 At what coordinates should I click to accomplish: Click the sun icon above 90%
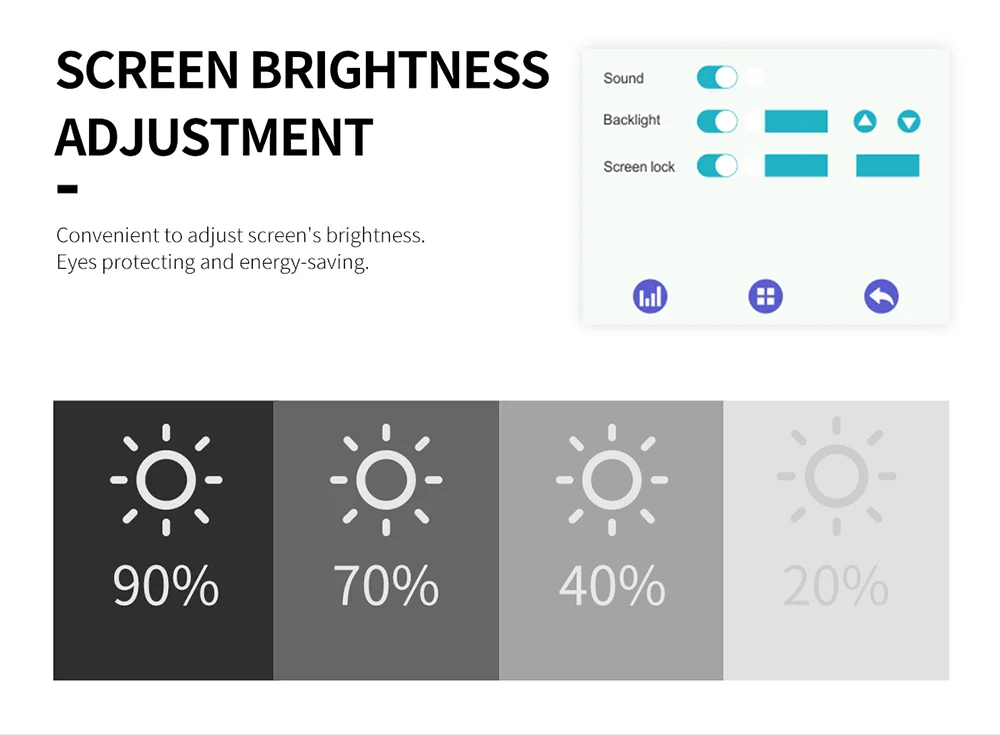tap(166, 480)
